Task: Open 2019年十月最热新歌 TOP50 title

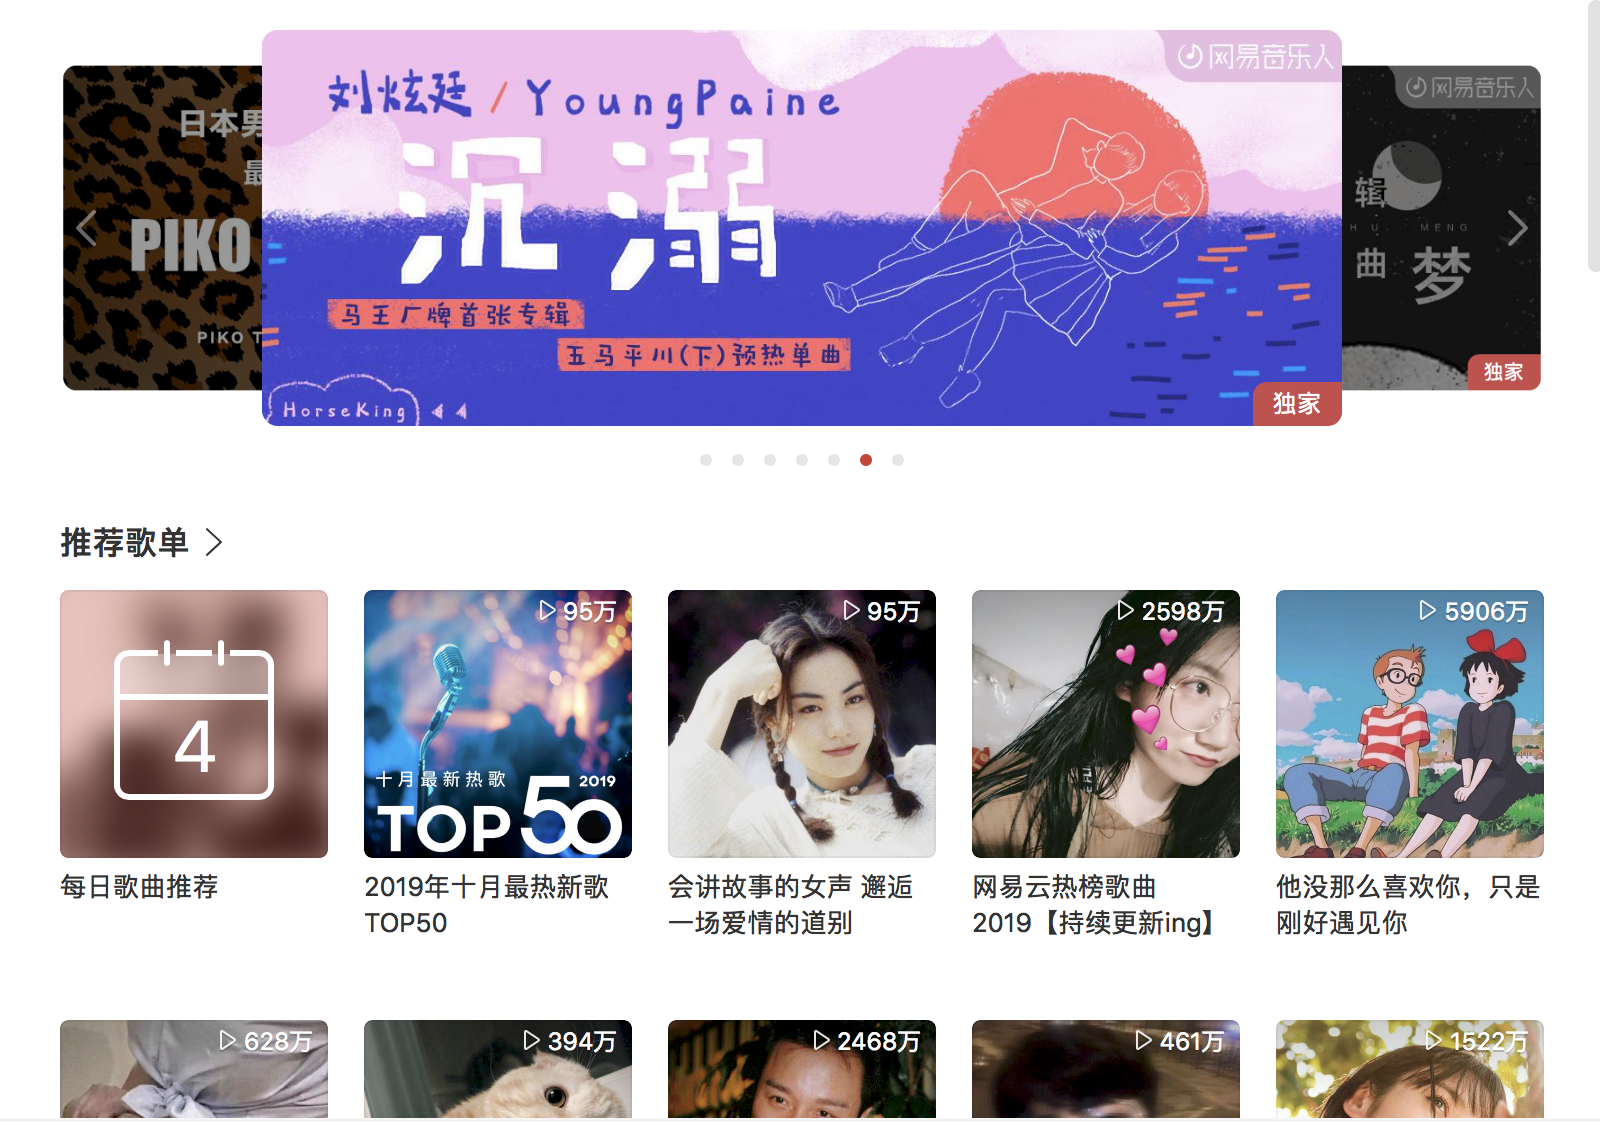Action: click(487, 905)
